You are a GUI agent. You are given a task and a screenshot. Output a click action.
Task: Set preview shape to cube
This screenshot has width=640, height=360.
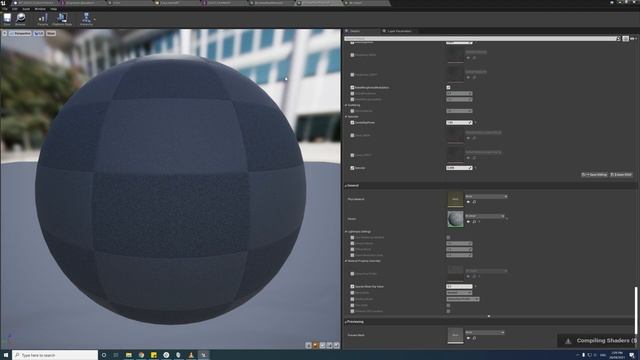pyautogui.click(x=329, y=345)
